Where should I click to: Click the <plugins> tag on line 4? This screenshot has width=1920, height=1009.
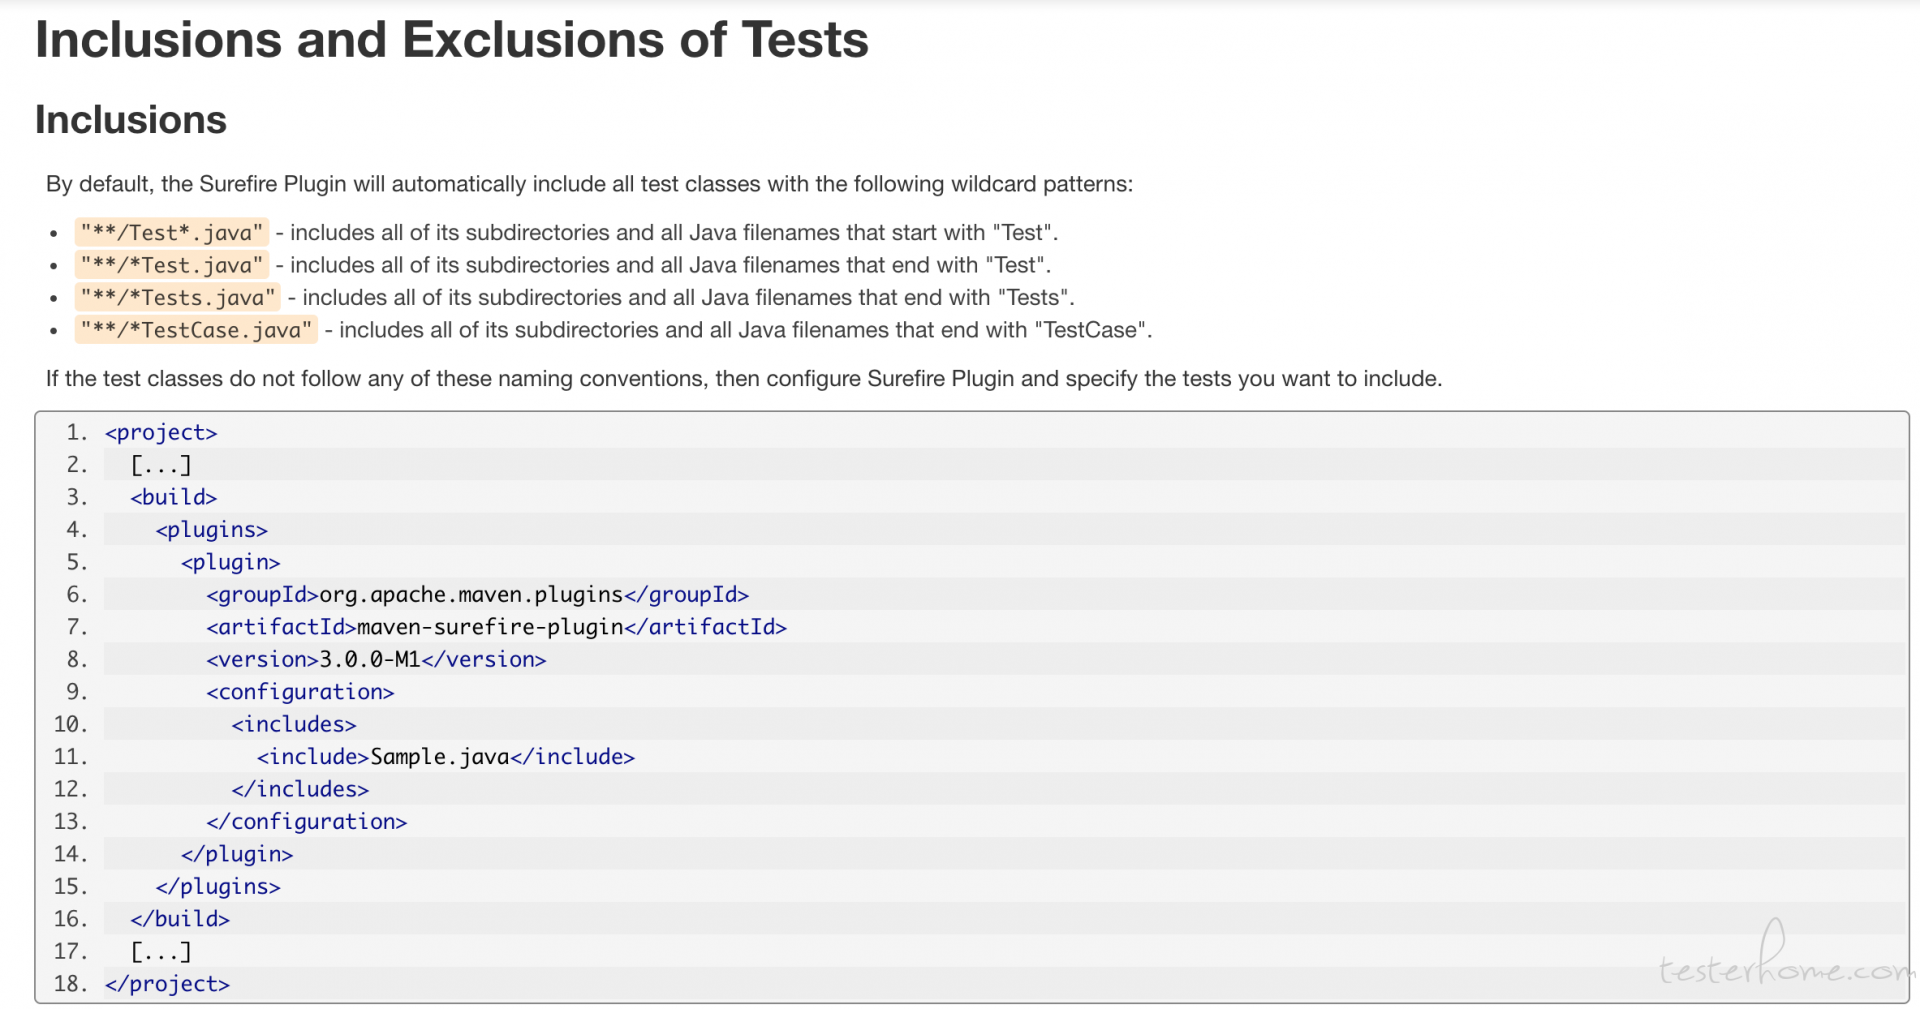211,530
